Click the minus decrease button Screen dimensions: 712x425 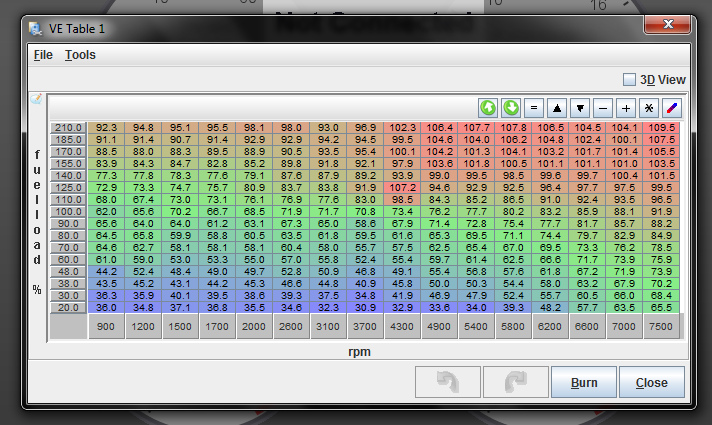603,107
